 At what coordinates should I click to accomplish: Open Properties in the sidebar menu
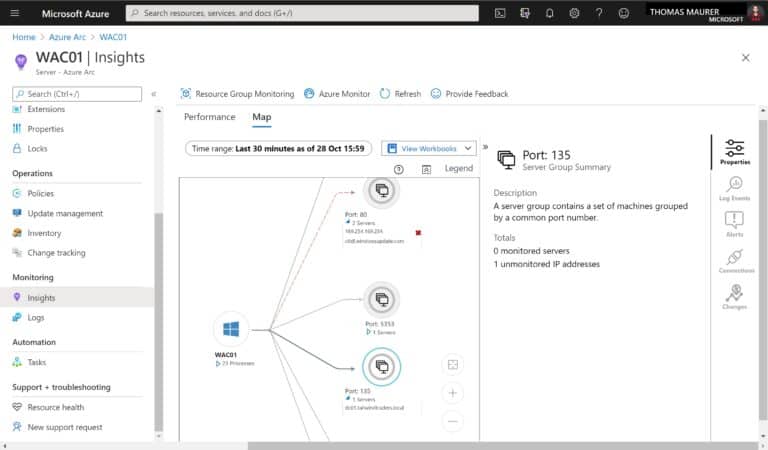click(x=45, y=129)
